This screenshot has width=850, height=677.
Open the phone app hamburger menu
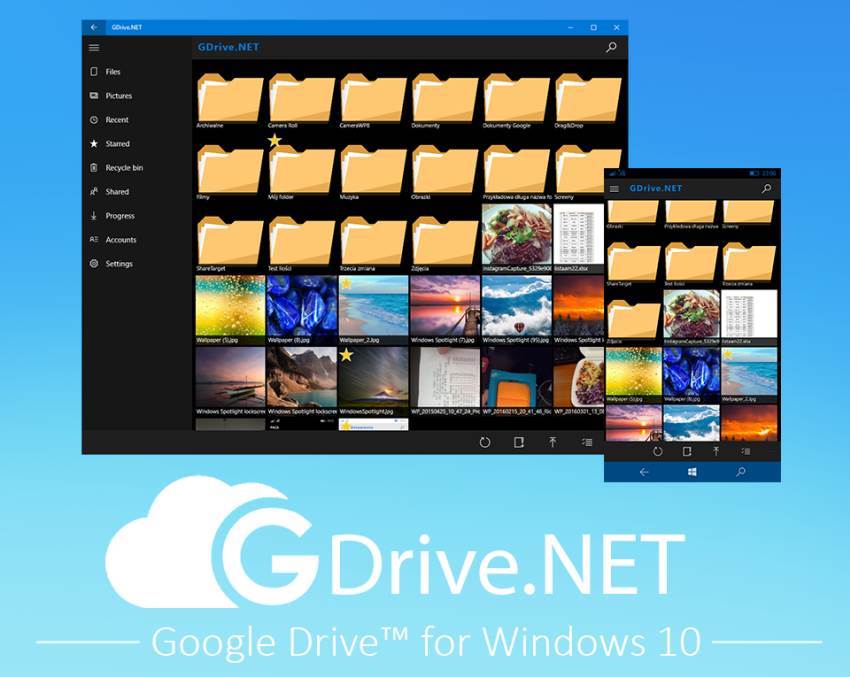pyautogui.click(x=614, y=188)
